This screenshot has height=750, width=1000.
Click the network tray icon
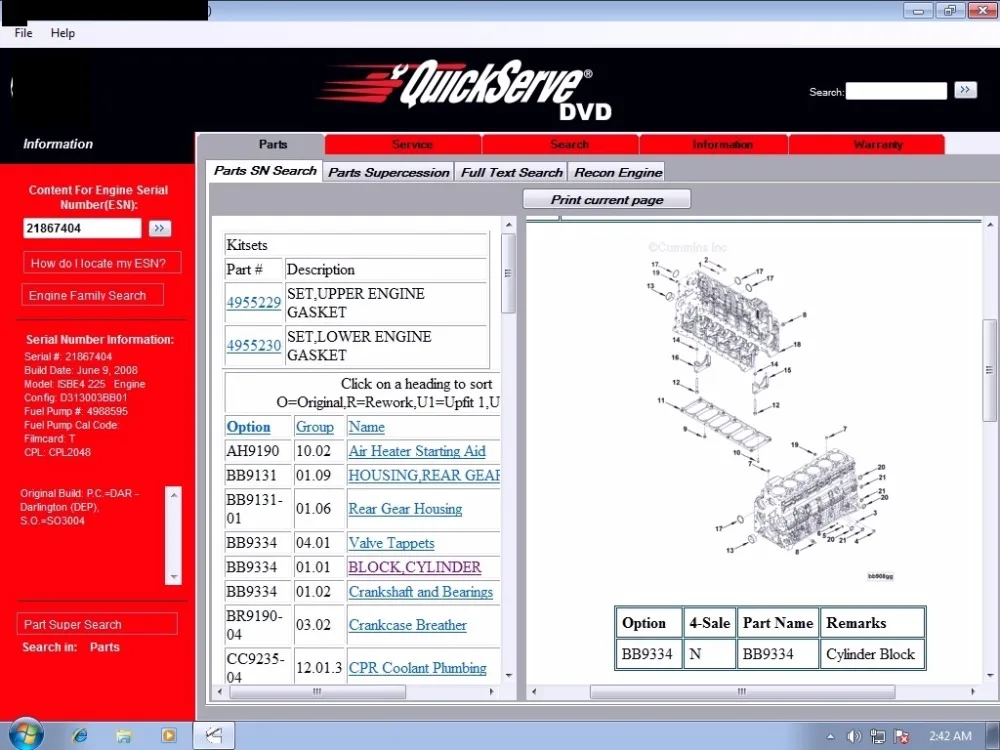click(878, 737)
